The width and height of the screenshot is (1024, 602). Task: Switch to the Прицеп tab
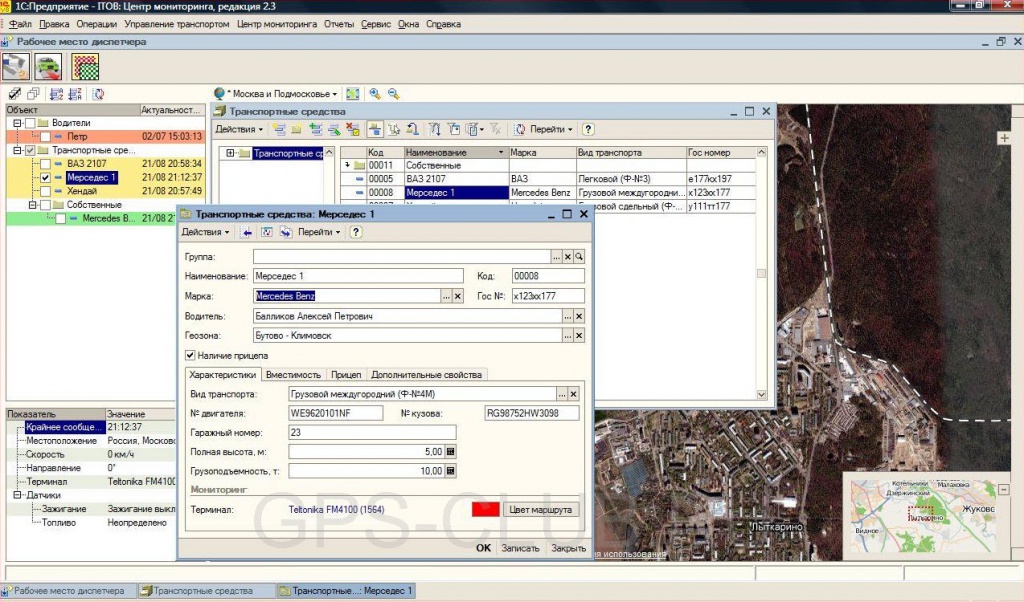point(346,375)
